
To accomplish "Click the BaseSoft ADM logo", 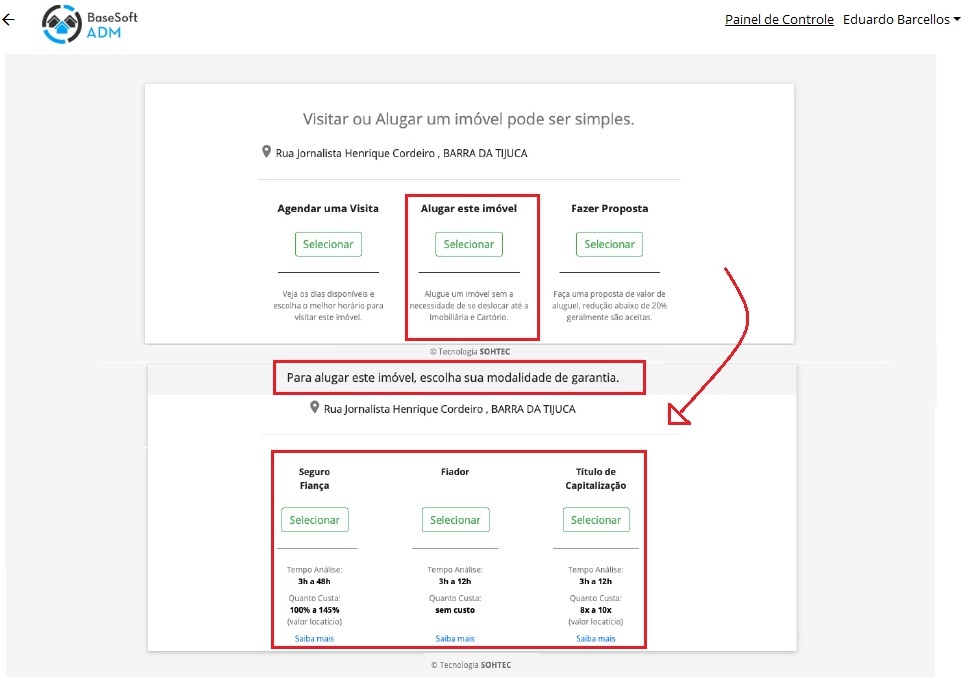I will [x=90, y=23].
